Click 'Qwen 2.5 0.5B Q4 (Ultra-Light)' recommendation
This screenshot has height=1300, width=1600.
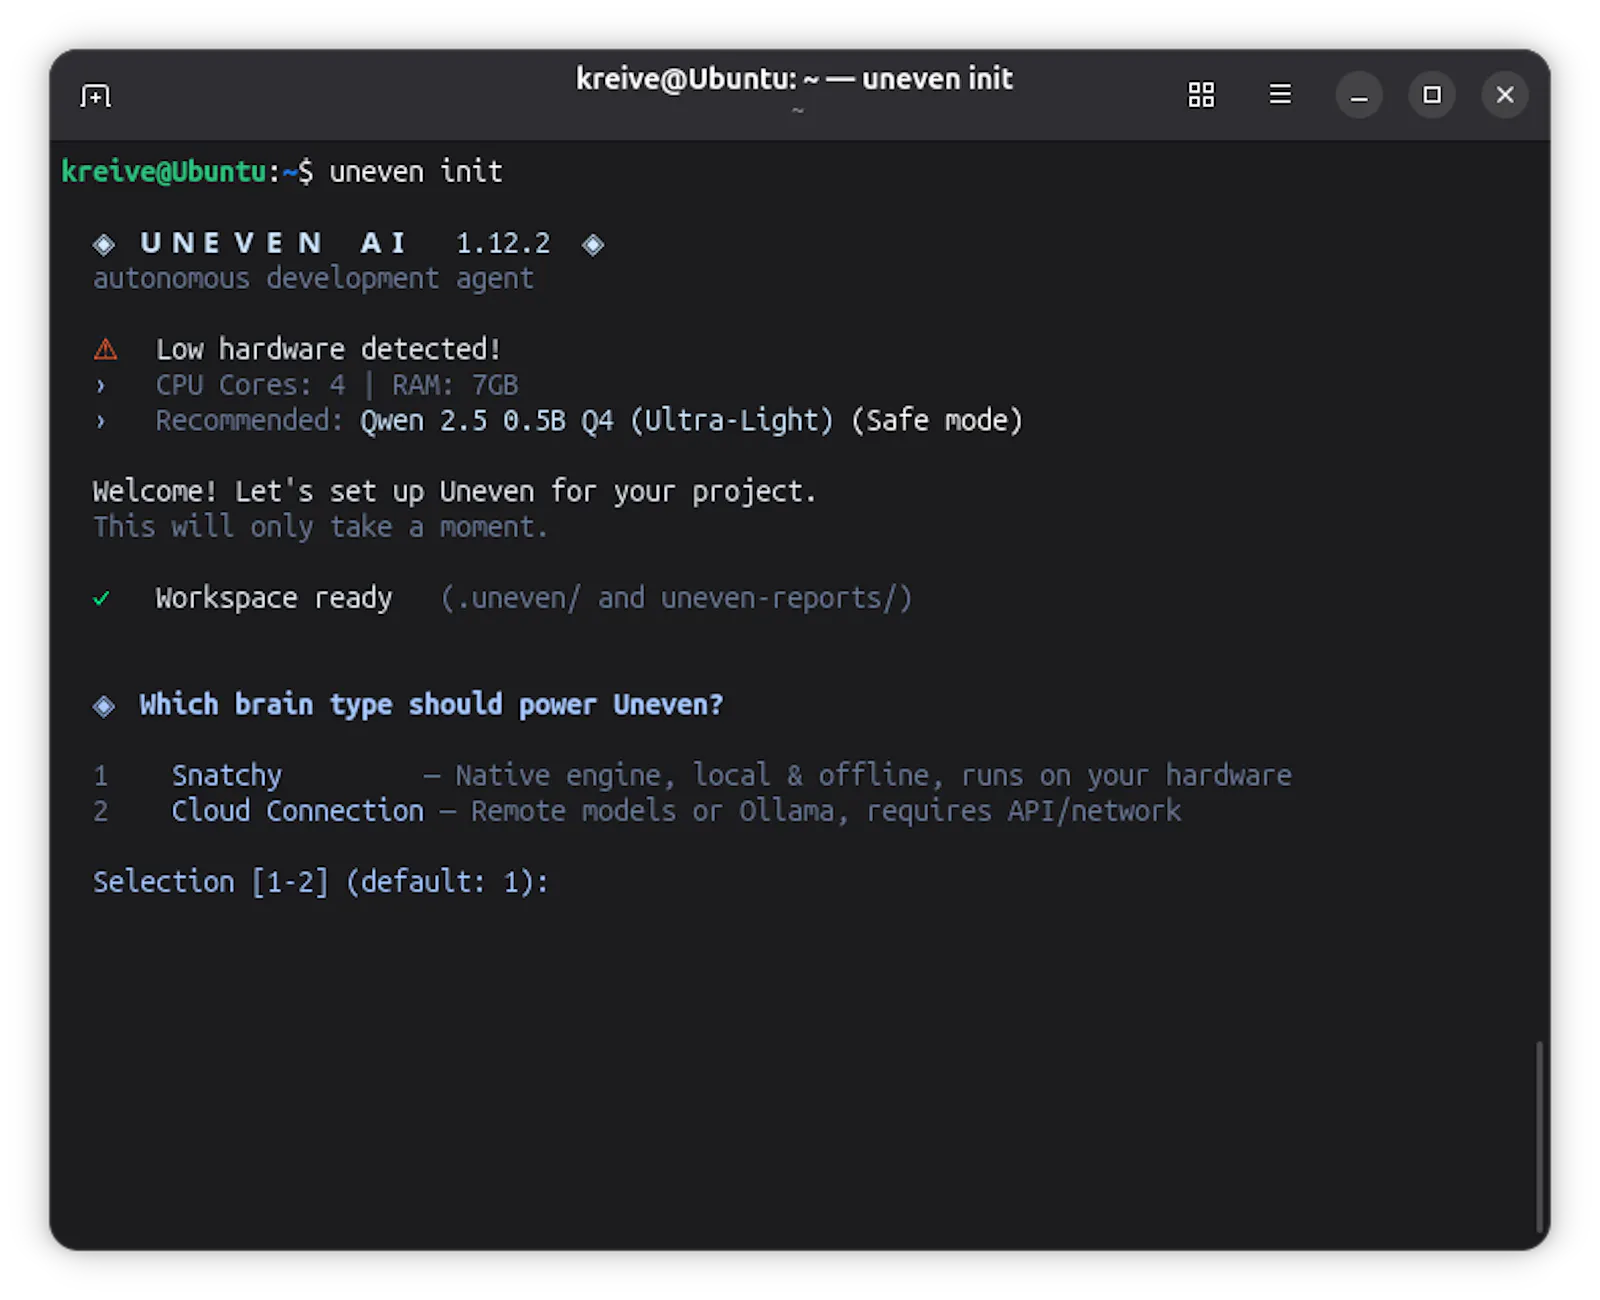(597, 420)
